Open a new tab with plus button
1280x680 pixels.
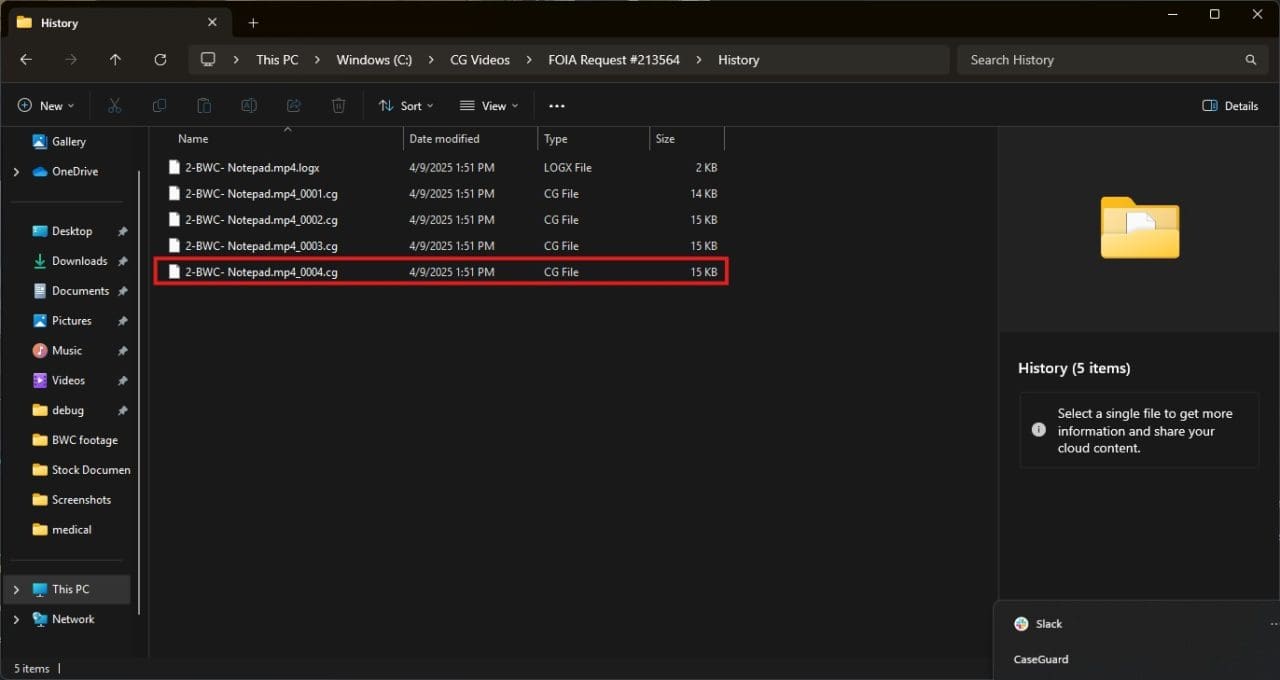[253, 23]
